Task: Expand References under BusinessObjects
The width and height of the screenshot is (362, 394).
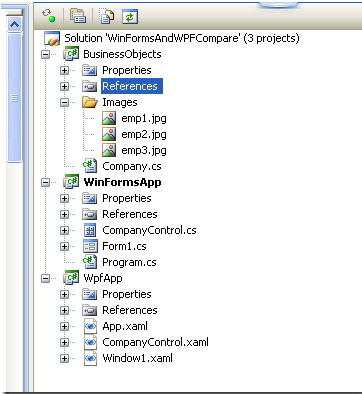Action: coord(64,86)
